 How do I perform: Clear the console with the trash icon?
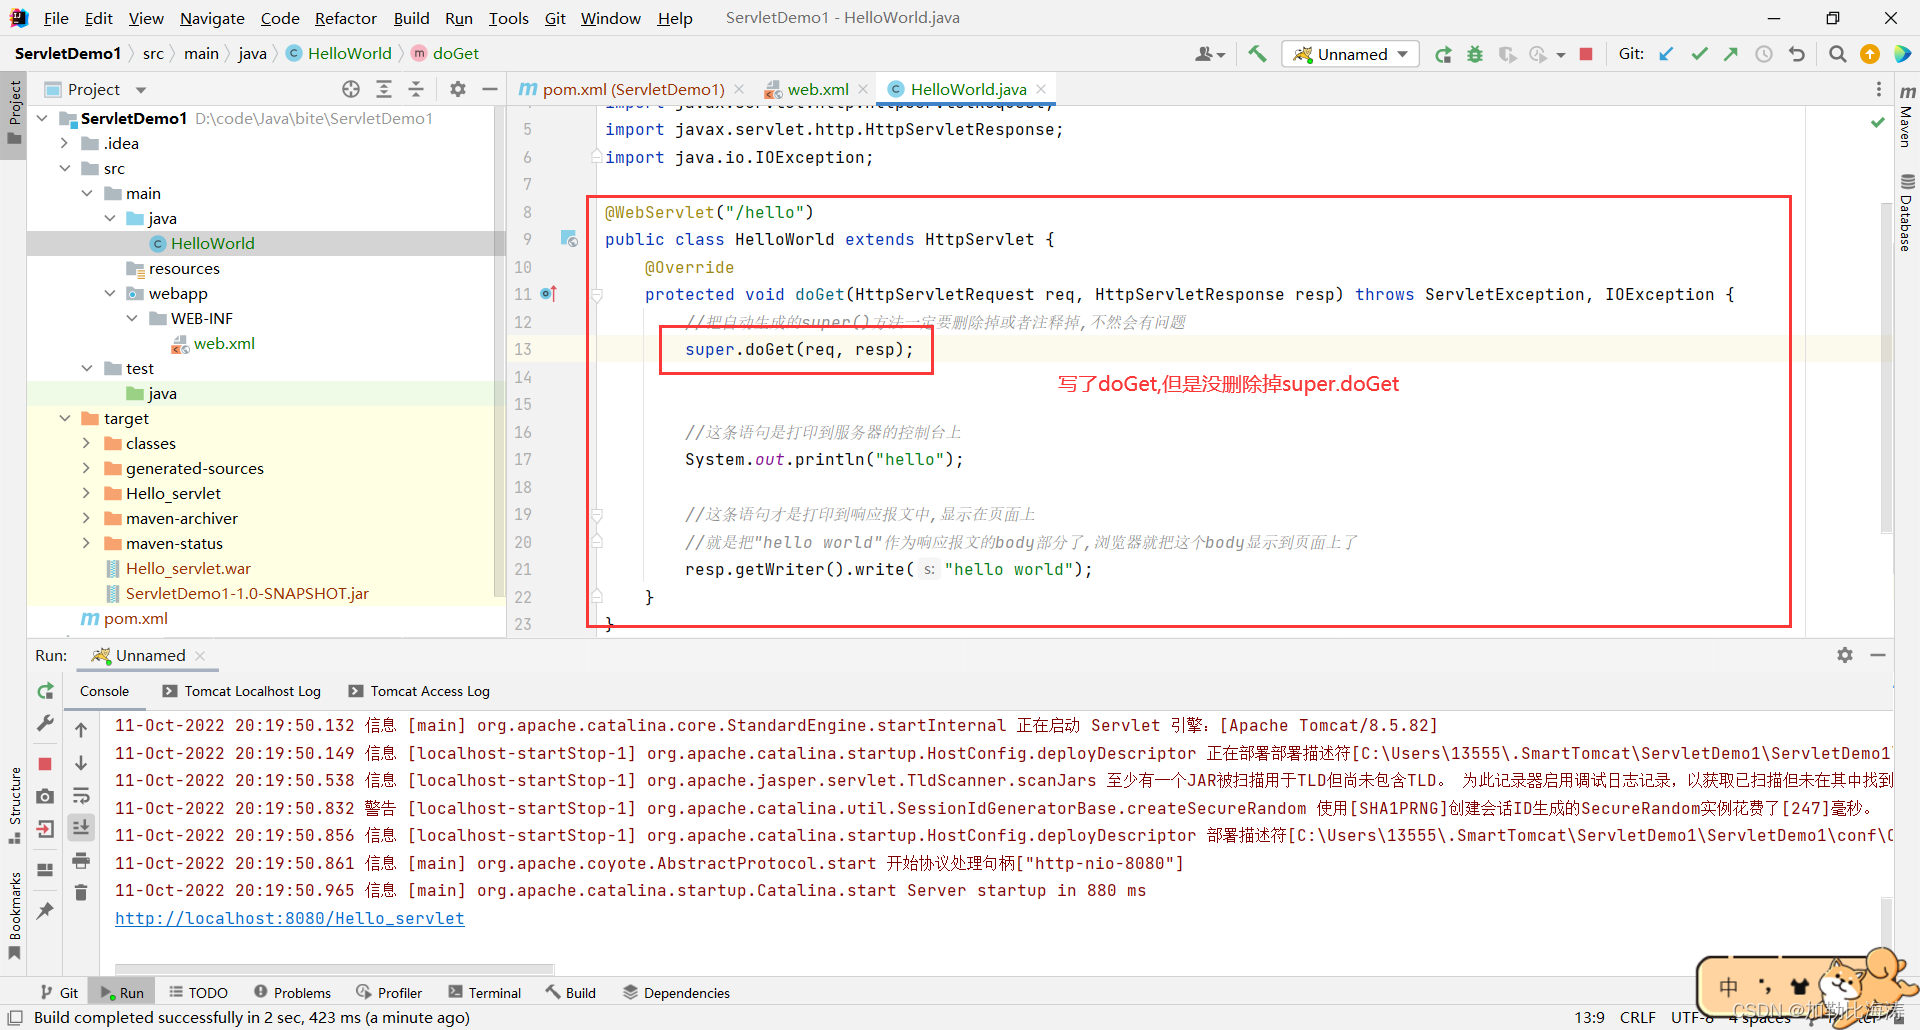[81, 892]
